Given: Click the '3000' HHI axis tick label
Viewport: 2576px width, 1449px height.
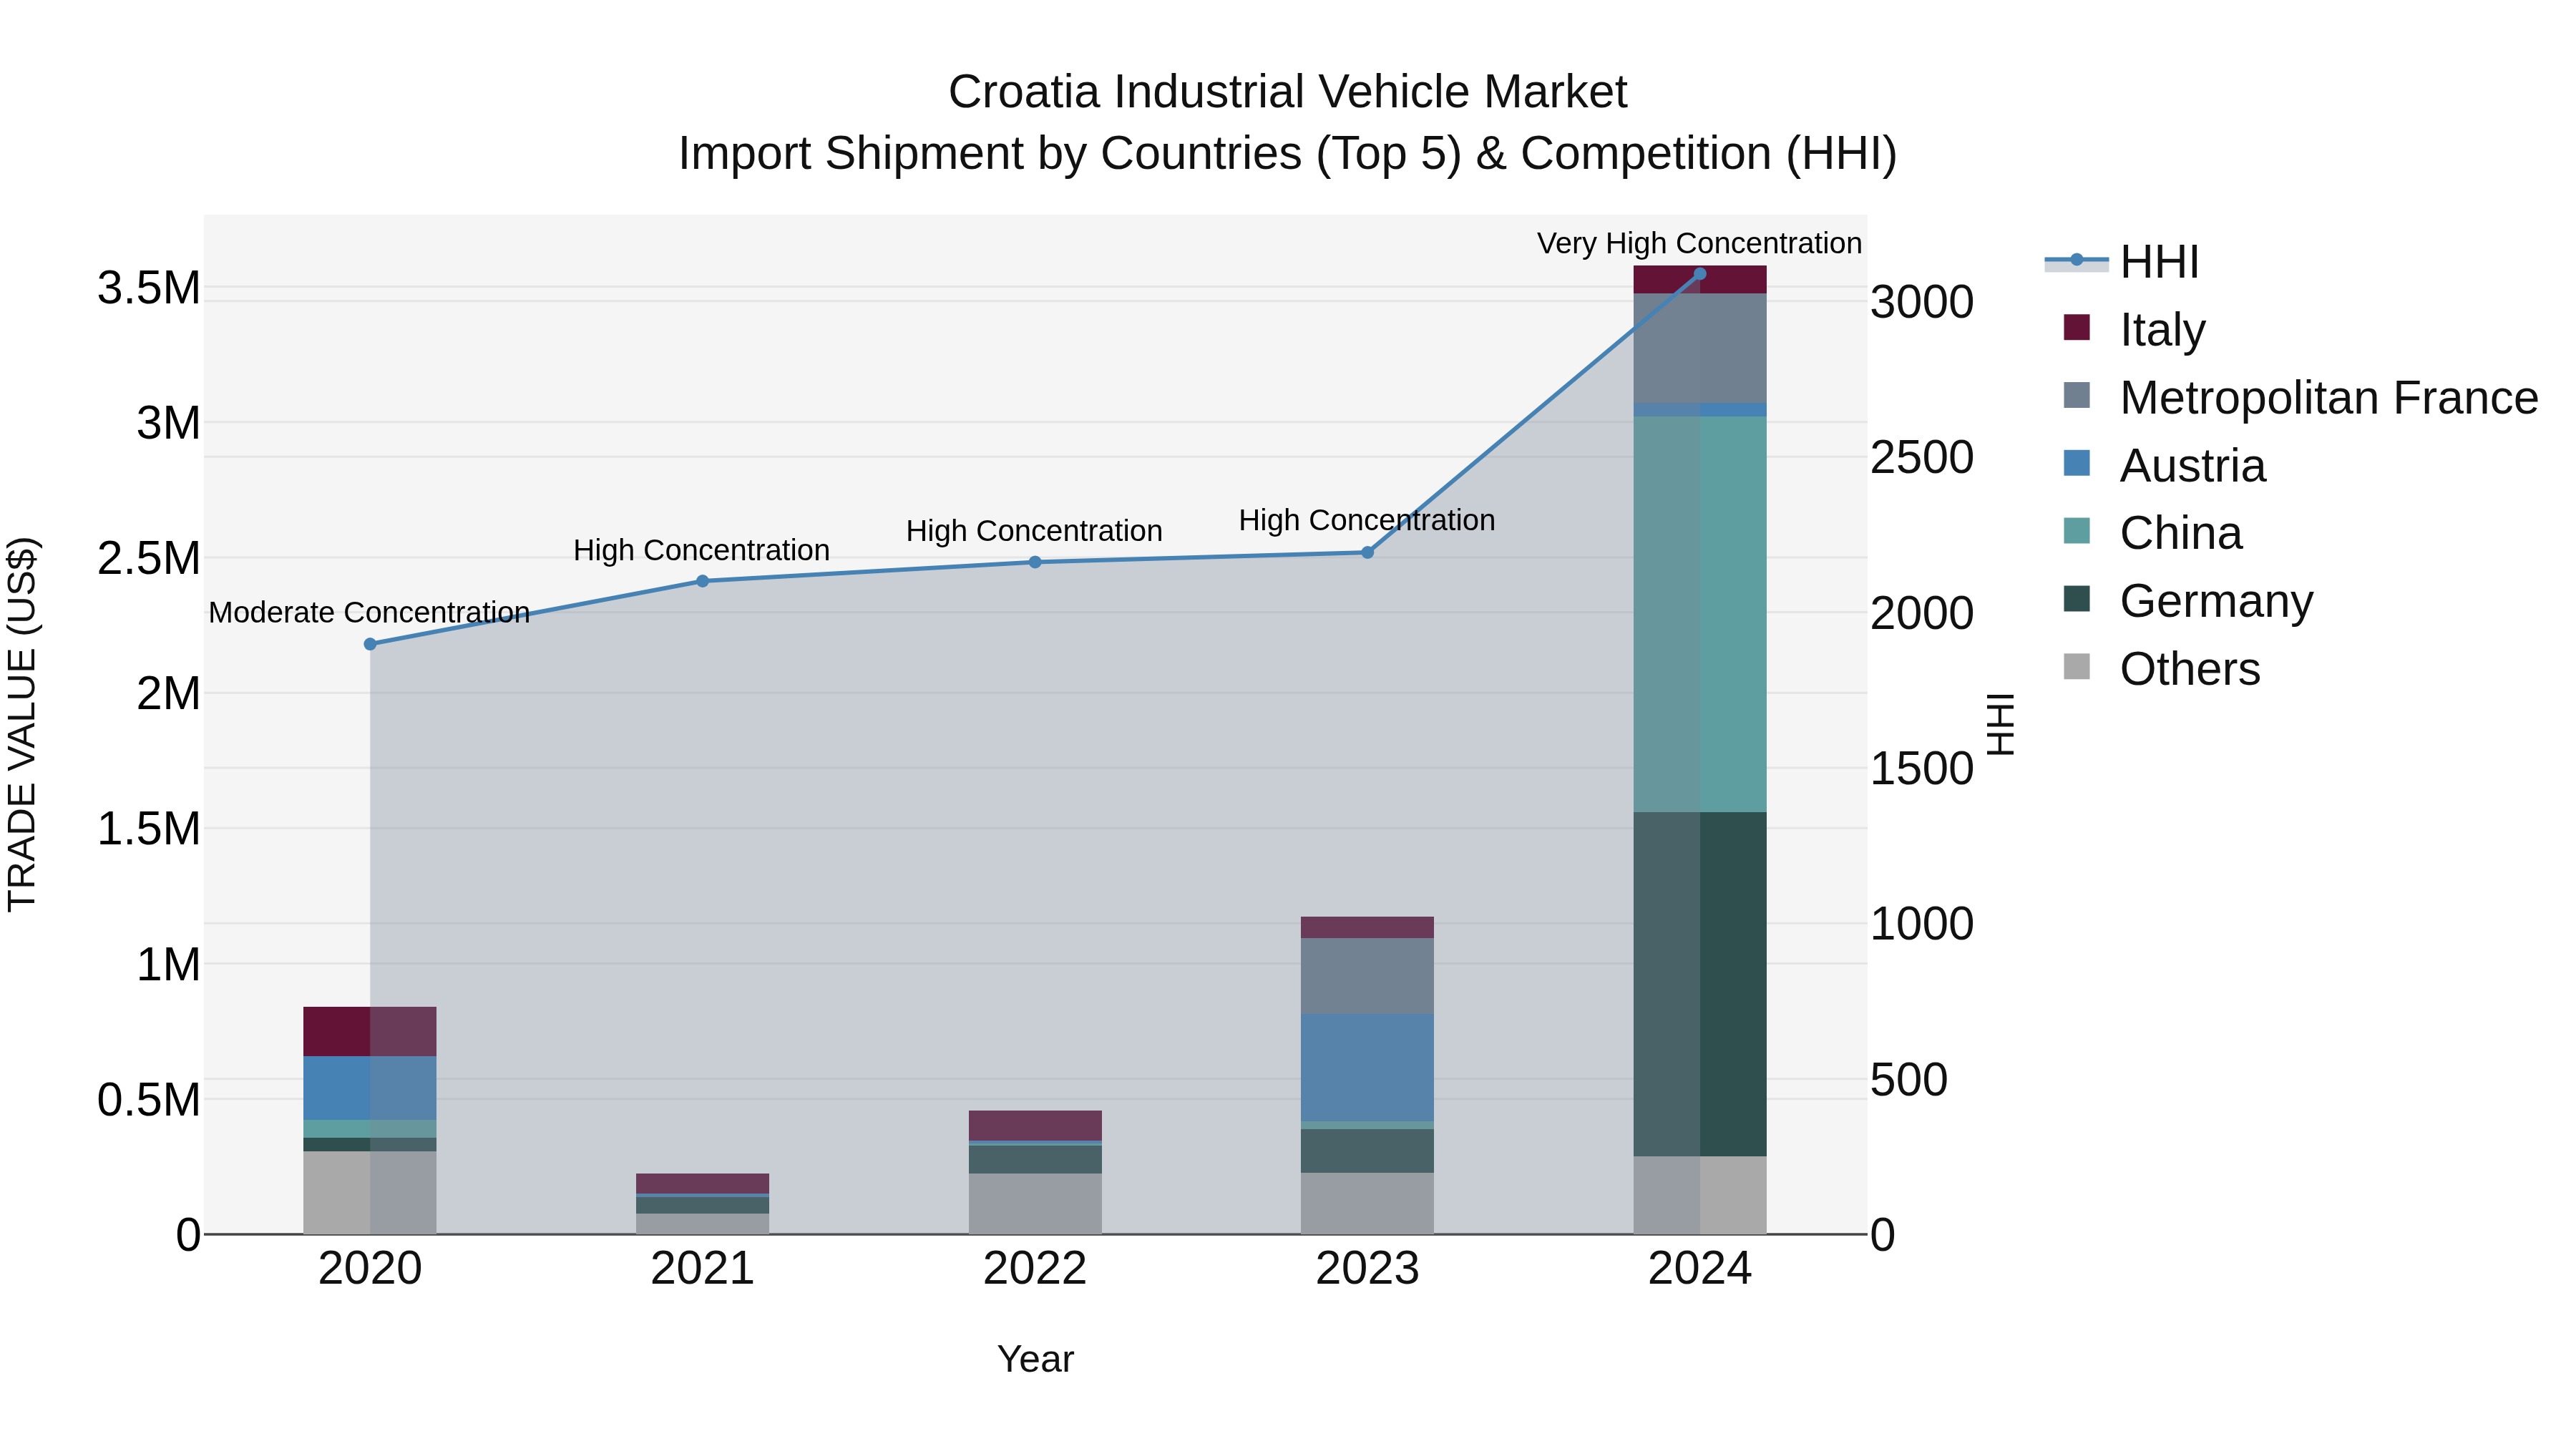Looking at the screenshot, I should (x=1922, y=302).
